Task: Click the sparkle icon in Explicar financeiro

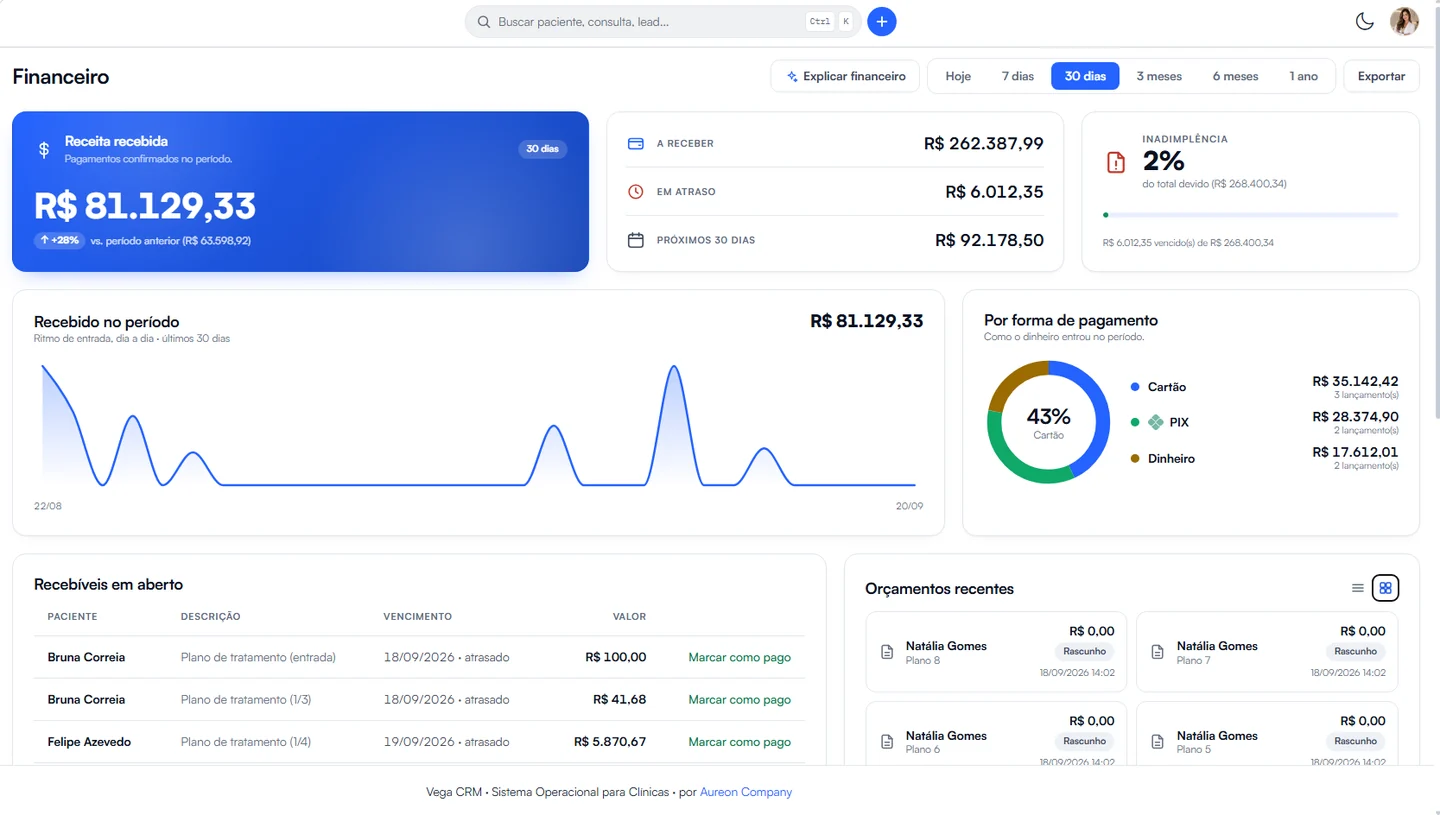Action: tap(792, 76)
